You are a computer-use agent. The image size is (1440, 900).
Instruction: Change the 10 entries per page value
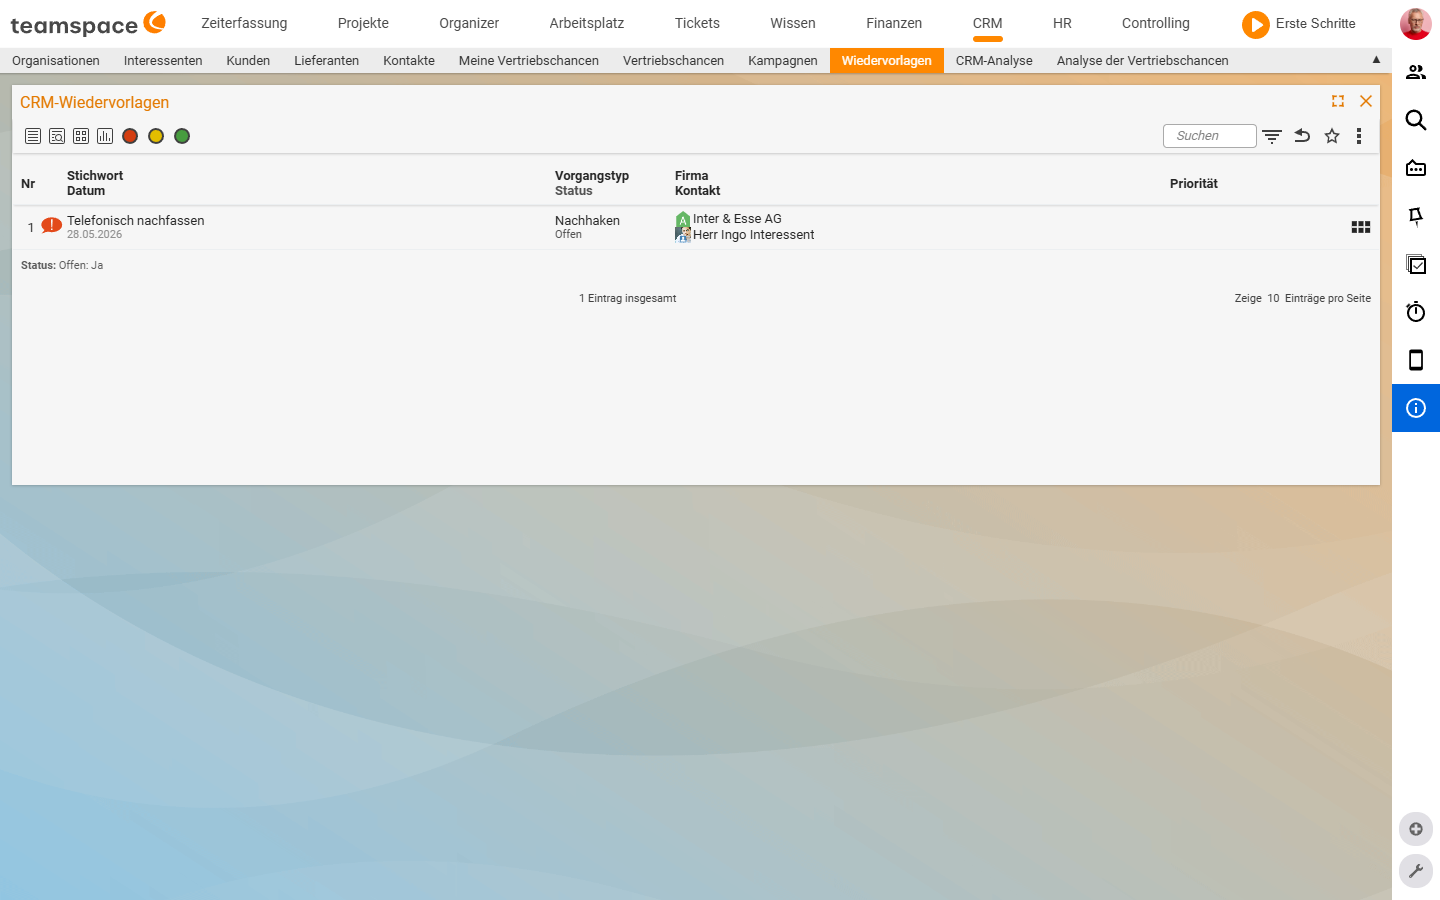(1273, 298)
